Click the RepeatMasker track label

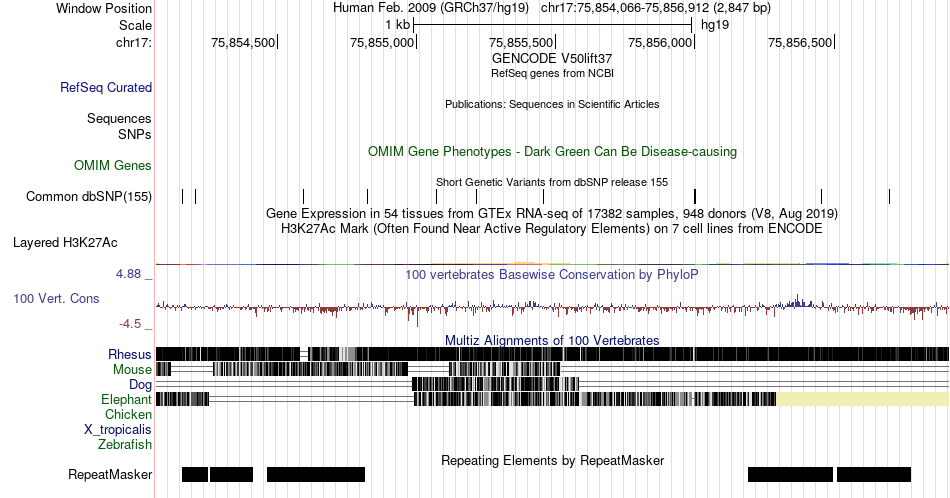tap(110, 474)
